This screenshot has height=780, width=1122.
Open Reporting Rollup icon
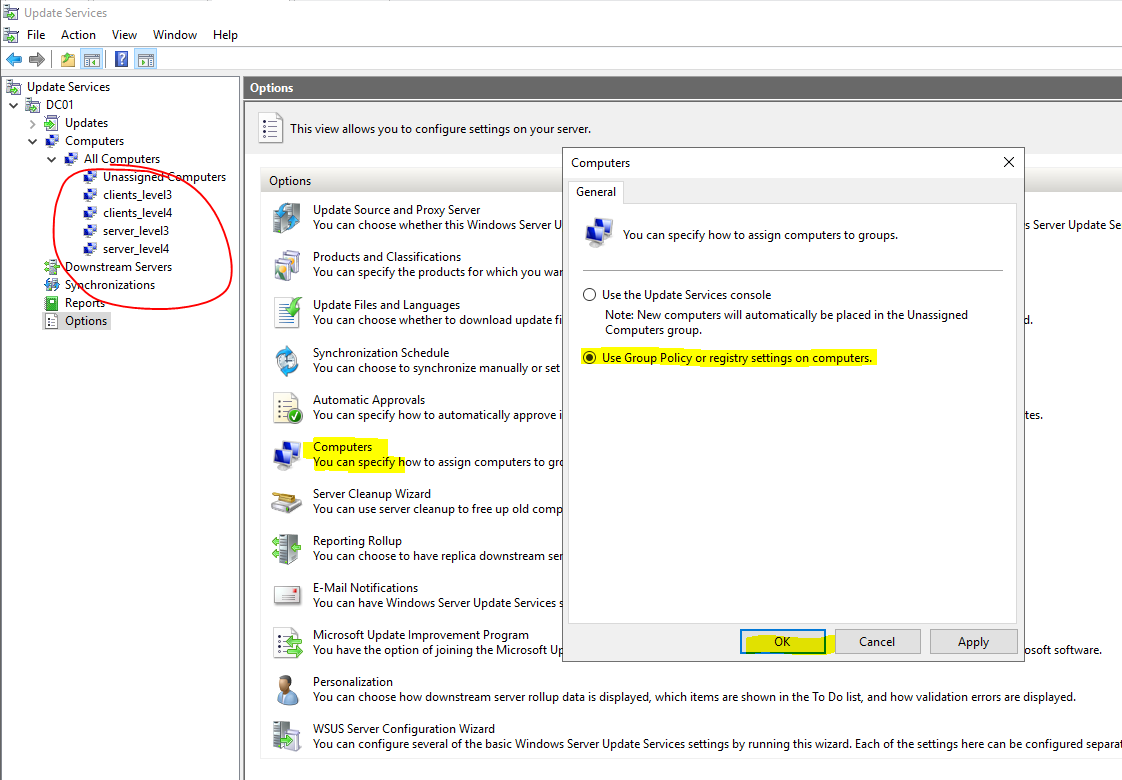(x=287, y=549)
